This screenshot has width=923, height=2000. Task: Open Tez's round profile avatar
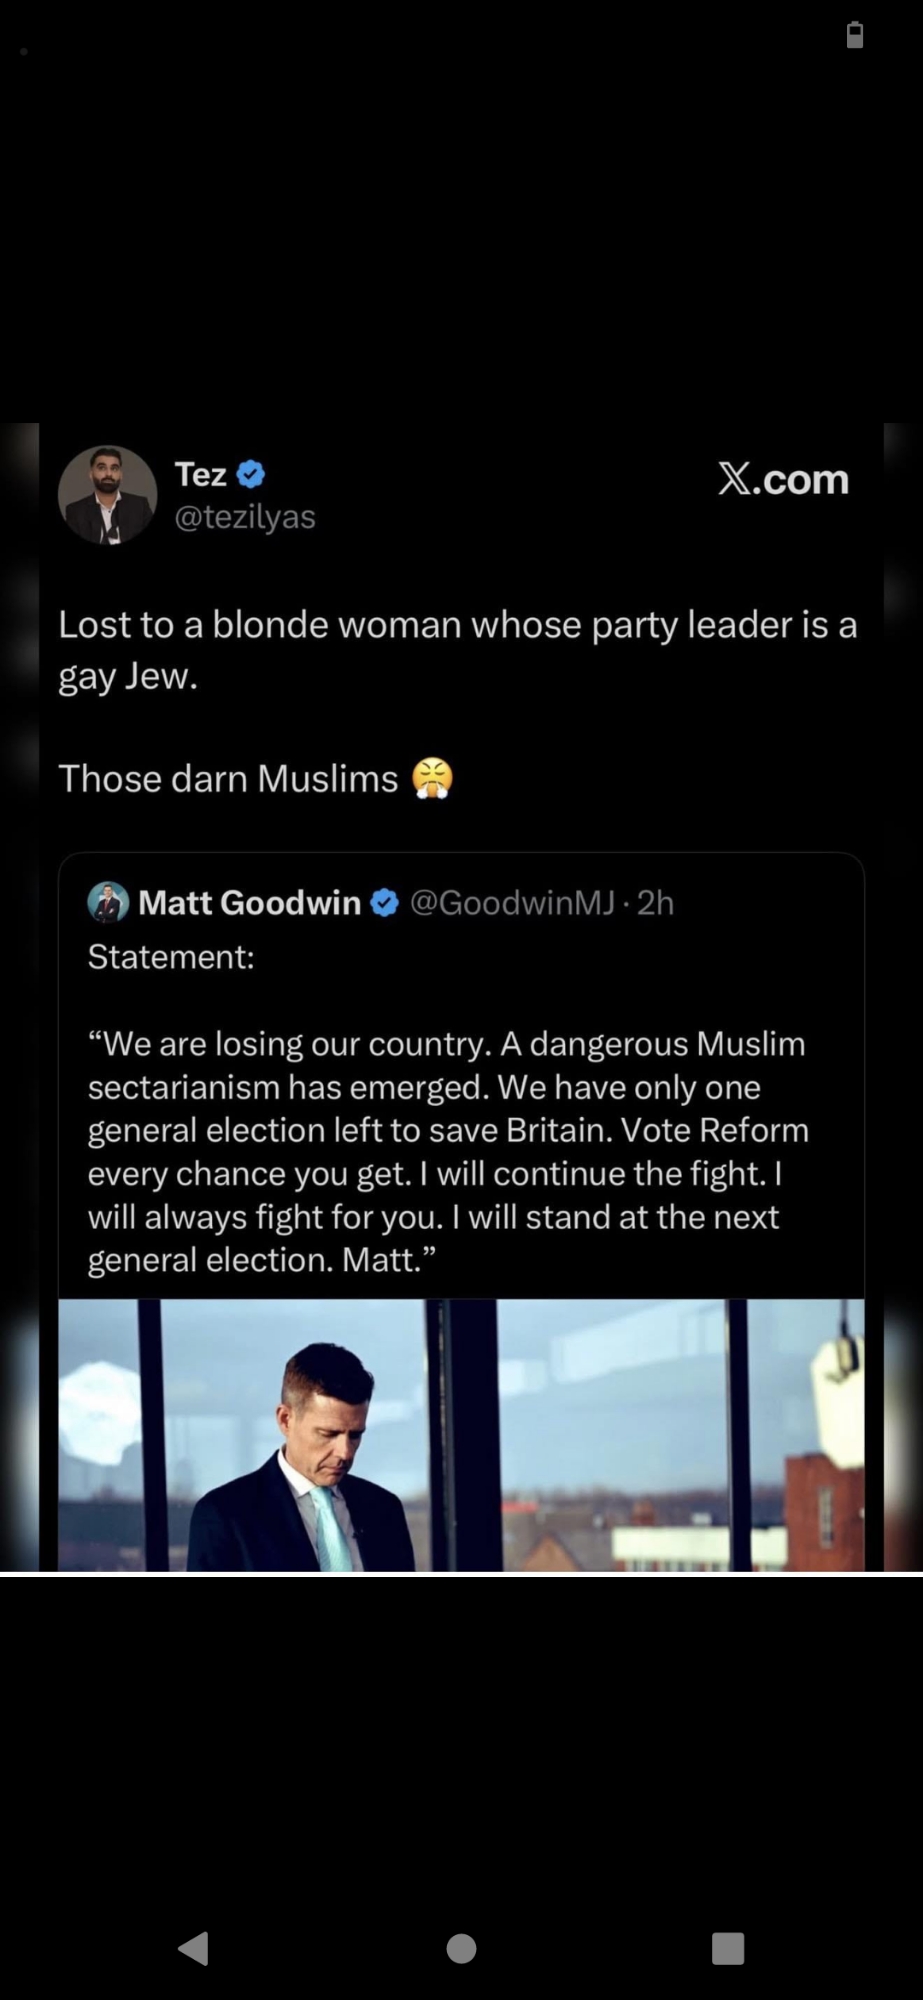(108, 495)
